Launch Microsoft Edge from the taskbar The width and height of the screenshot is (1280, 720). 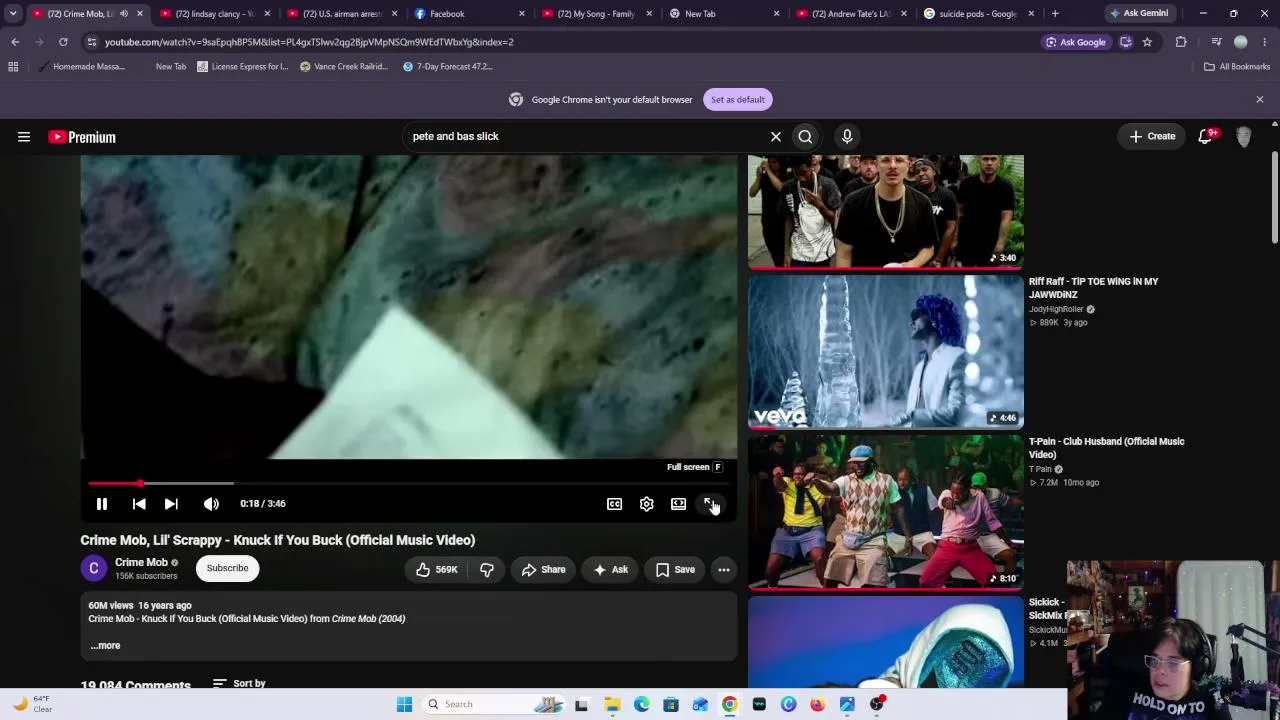coord(641,704)
